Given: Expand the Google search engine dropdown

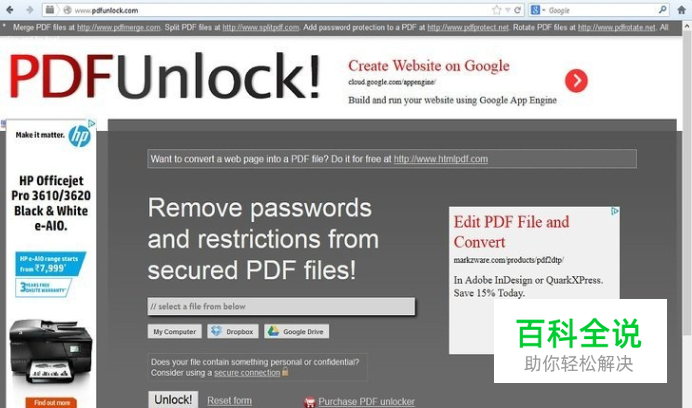Looking at the screenshot, I should tap(538, 10).
